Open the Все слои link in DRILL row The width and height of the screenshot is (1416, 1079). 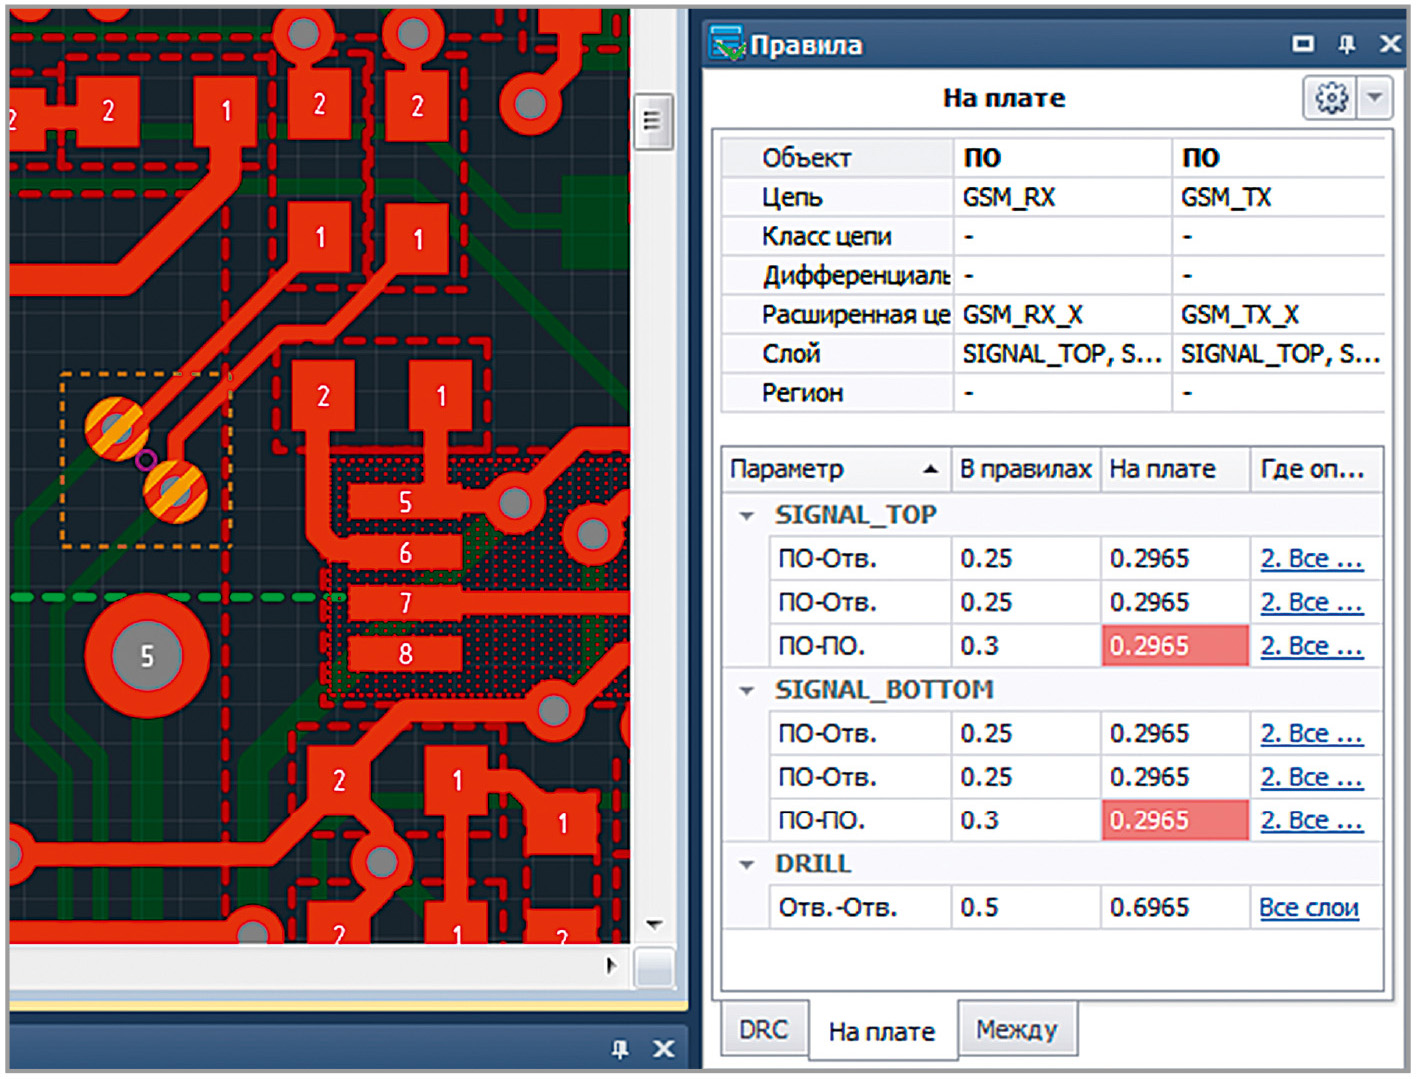click(1308, 908)
